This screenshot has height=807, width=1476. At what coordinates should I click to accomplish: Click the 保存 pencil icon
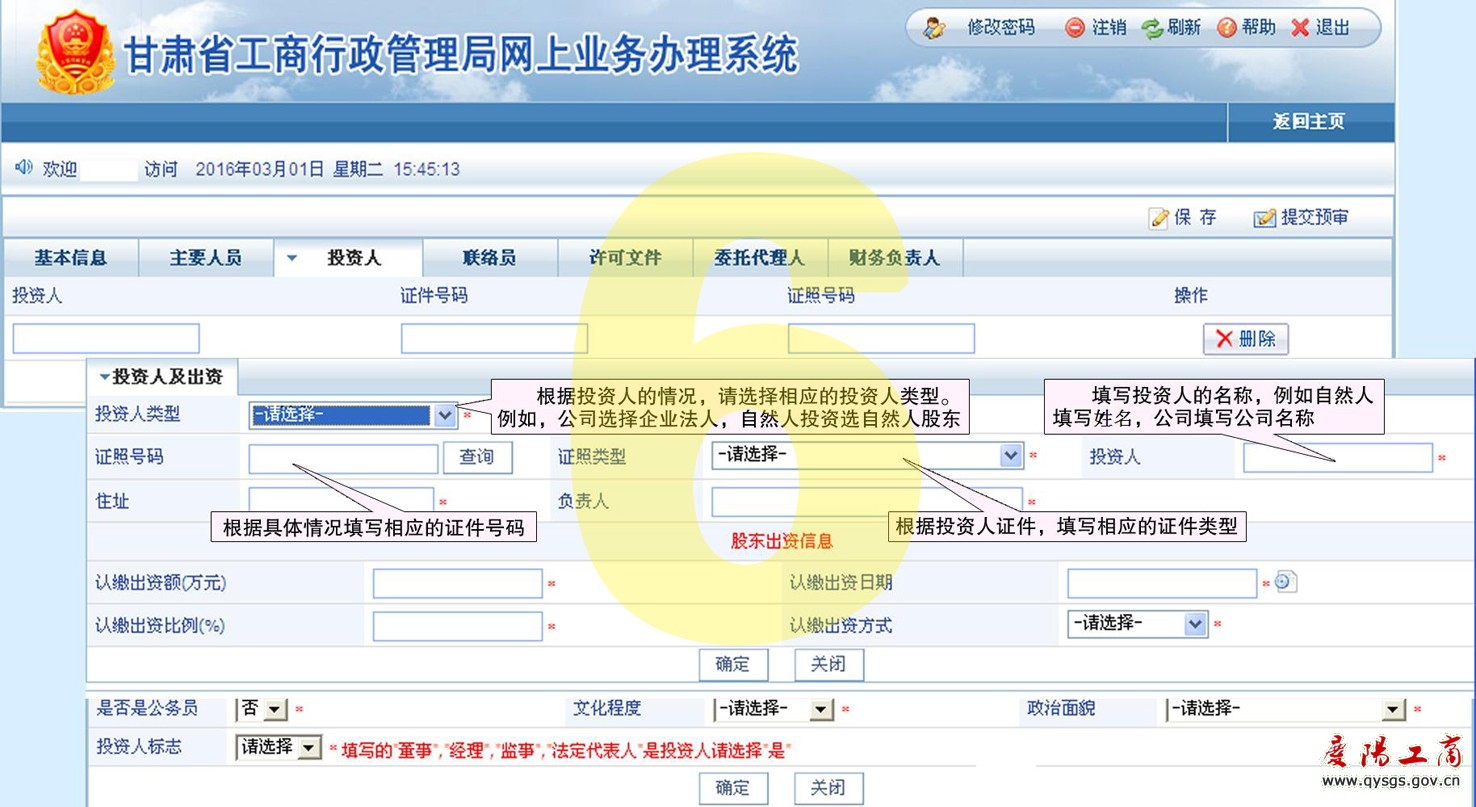[x=1159, y=218]
